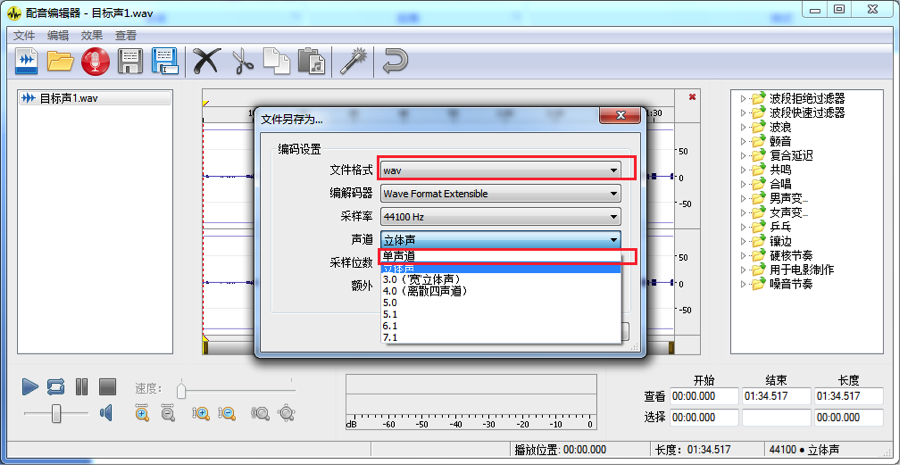Image resolution: width=900 pixels, height=465 pixels.
Task: Open the 文件格式 wav dropdown
Action: tap(501, 170)
